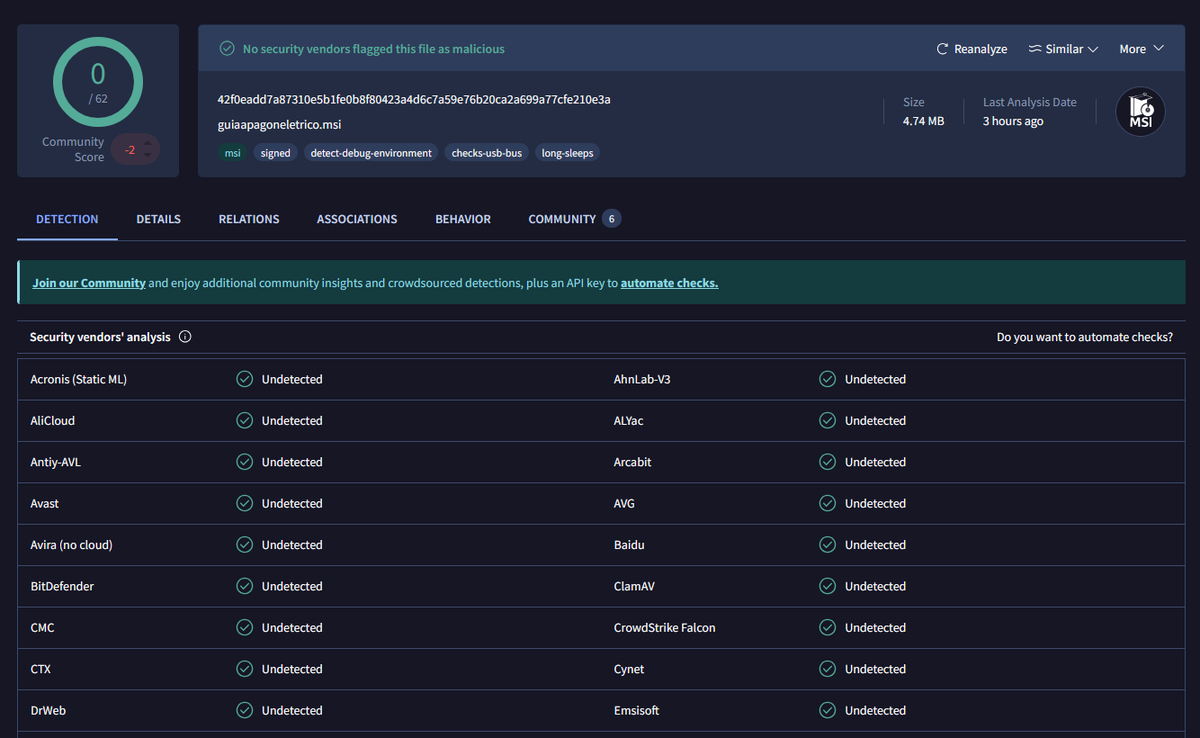Click the Undetected result for DrWeb
Screen dimensions: 1200x738
tap(292, 711)
